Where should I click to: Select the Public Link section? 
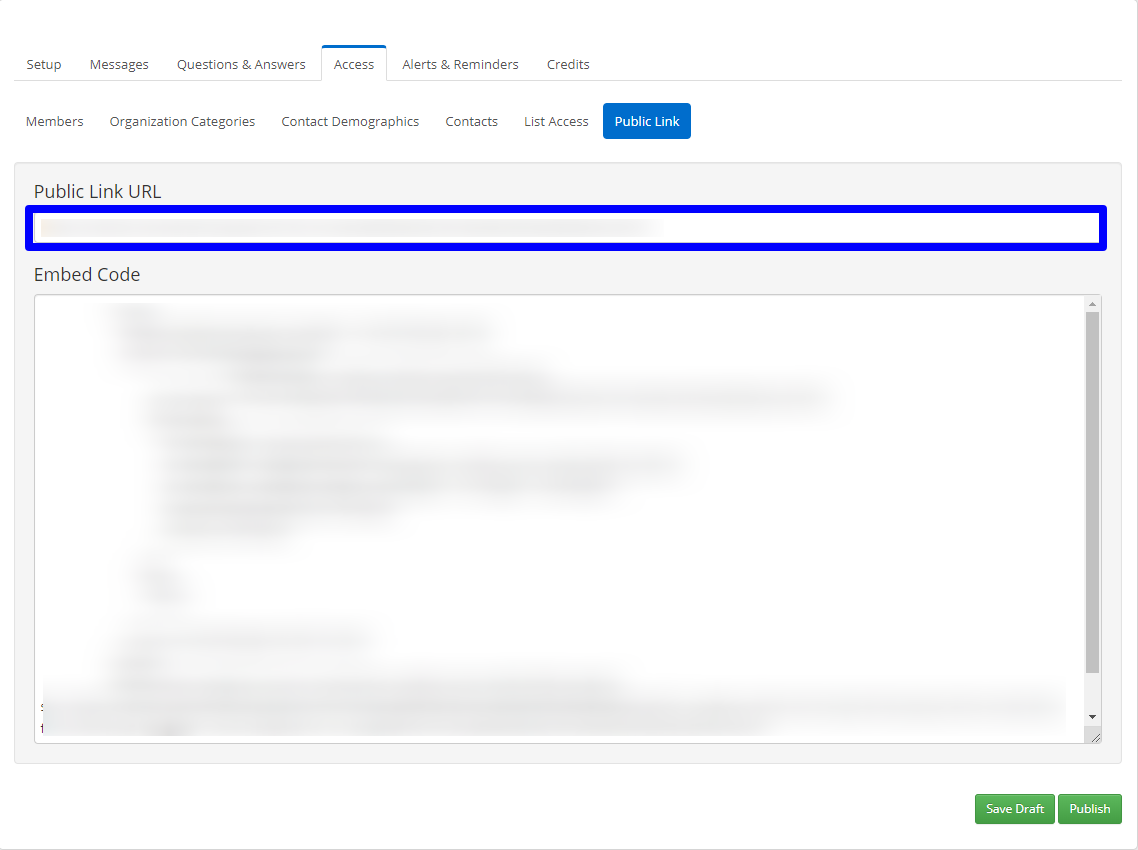[x=646, y=121]
